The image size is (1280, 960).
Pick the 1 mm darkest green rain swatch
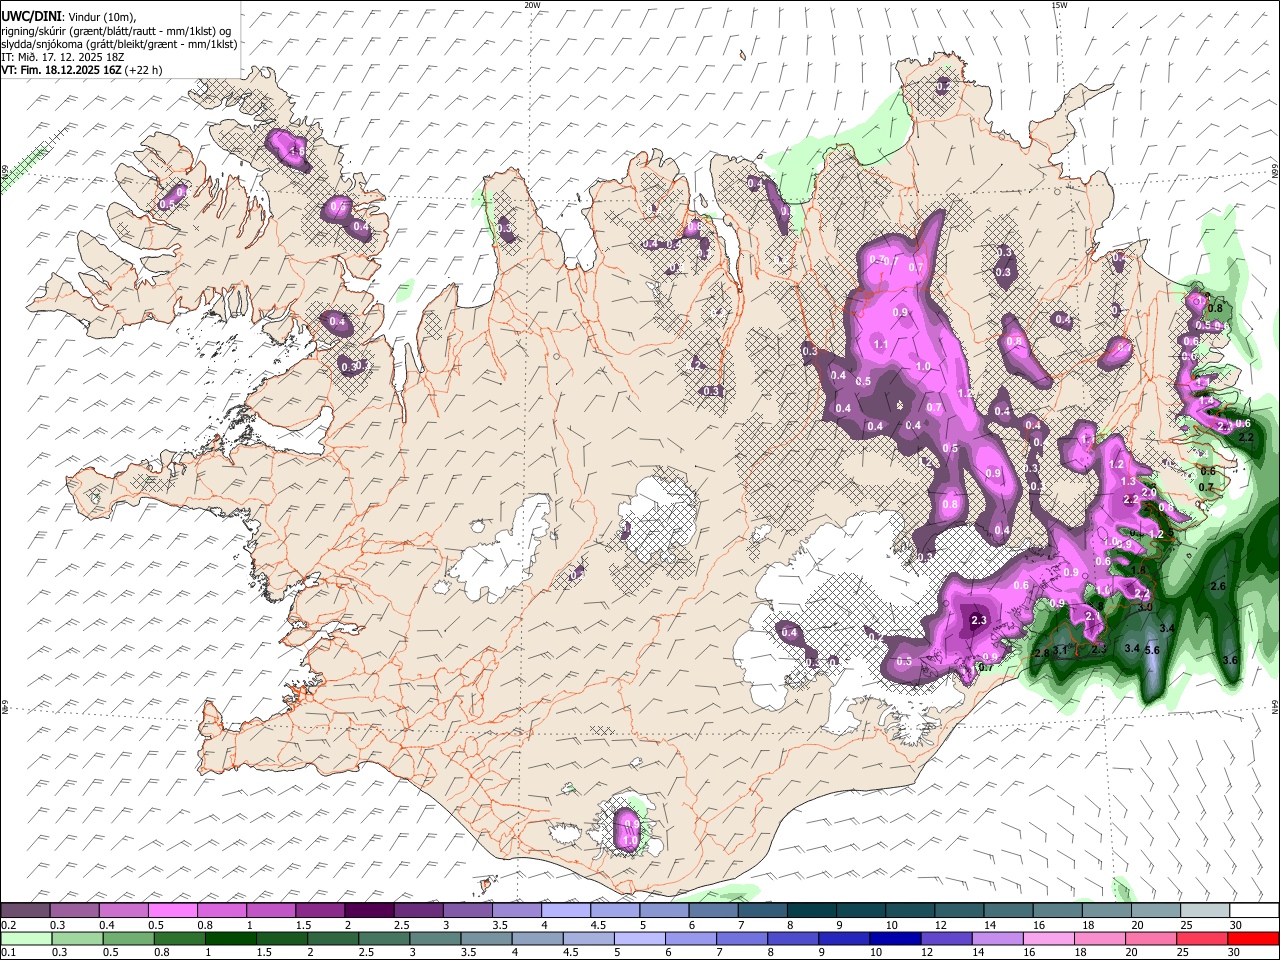click(x=230, y=938)
